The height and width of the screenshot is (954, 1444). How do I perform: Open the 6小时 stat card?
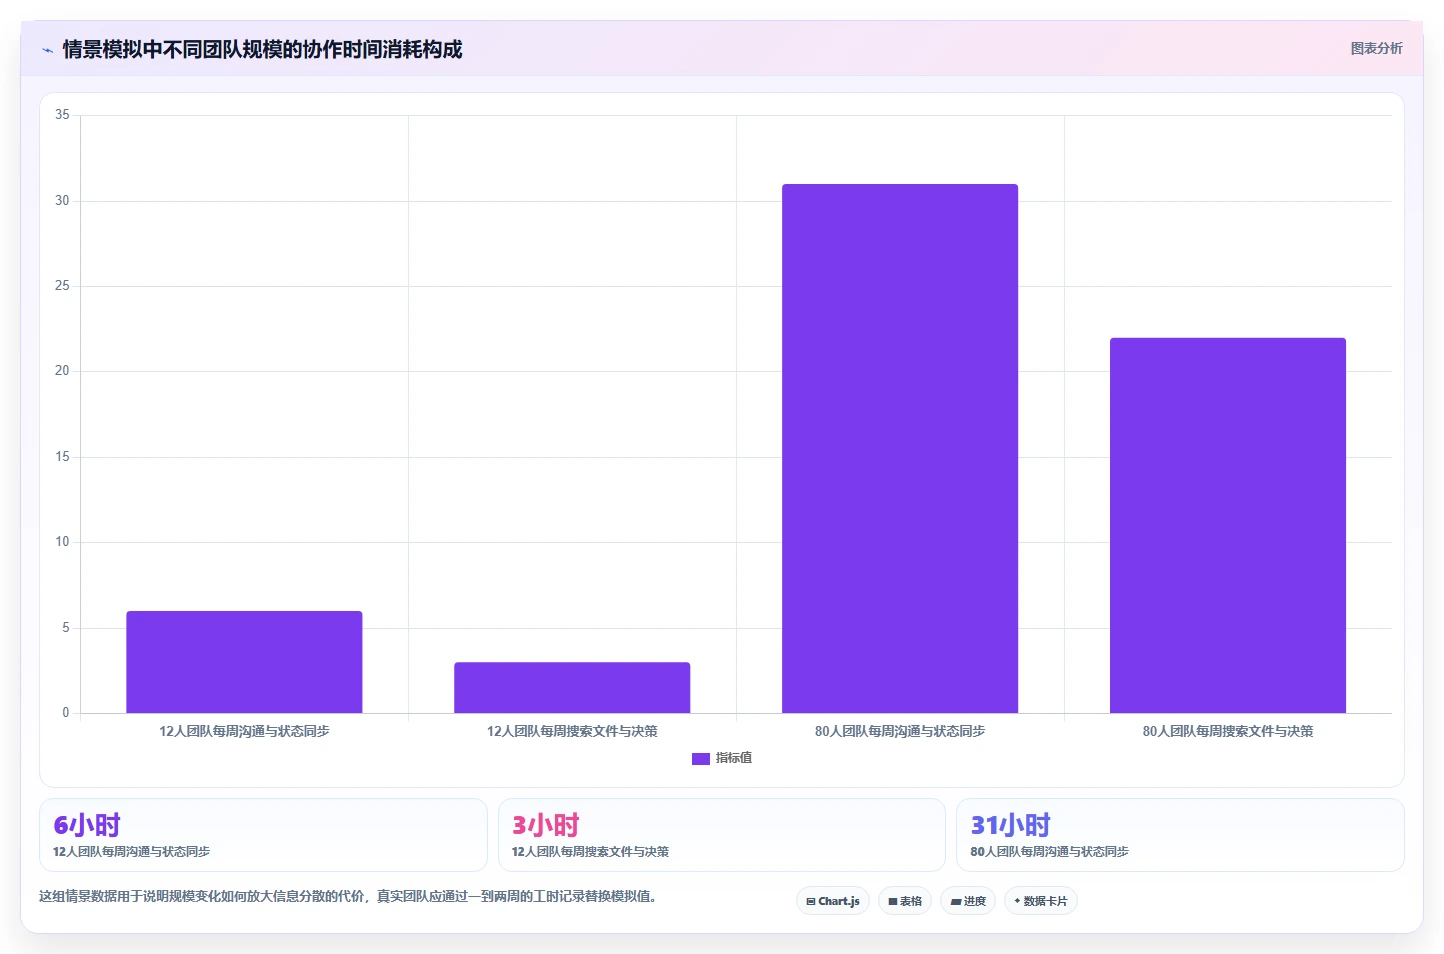click(x=263, y=835)
